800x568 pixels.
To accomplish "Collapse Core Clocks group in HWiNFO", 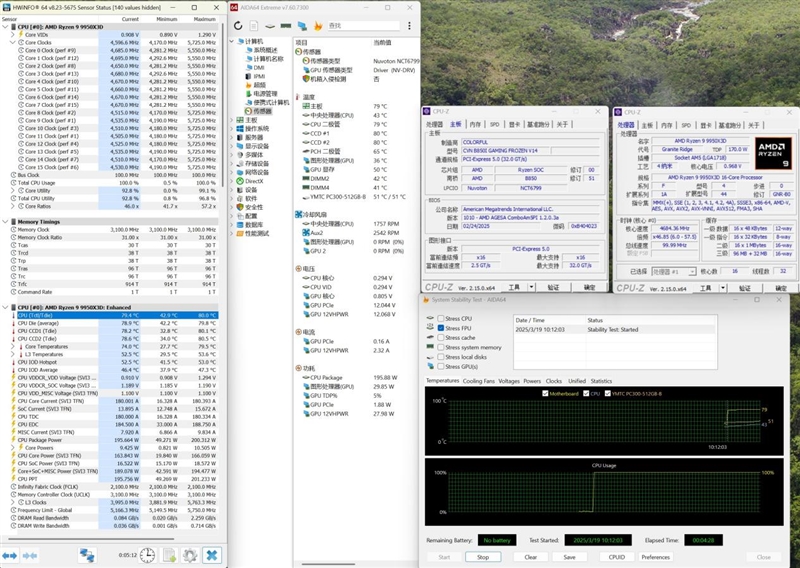I will pos(13,42).
